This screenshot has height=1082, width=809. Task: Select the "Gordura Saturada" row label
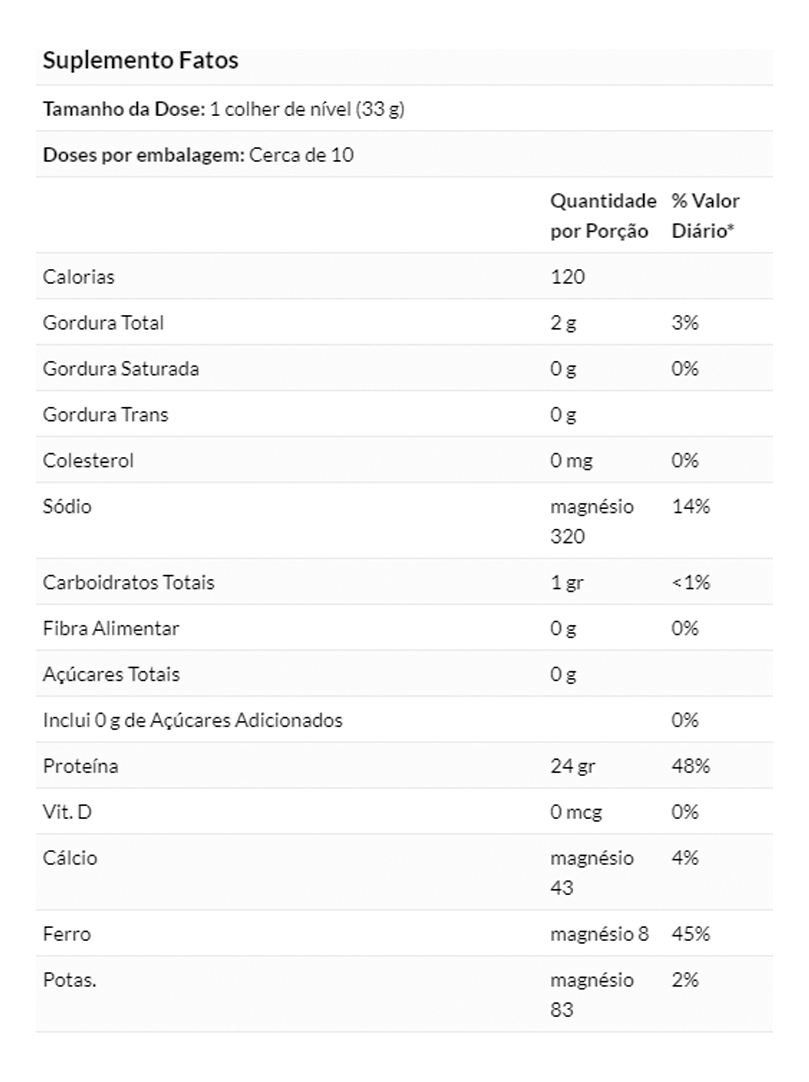click(120, 368)
